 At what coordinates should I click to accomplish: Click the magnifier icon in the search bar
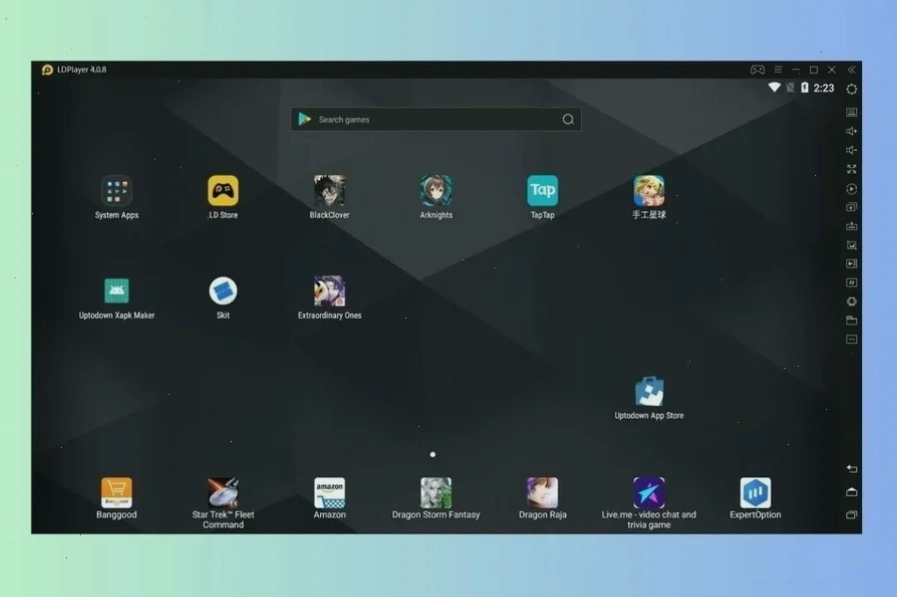point(568,120)
